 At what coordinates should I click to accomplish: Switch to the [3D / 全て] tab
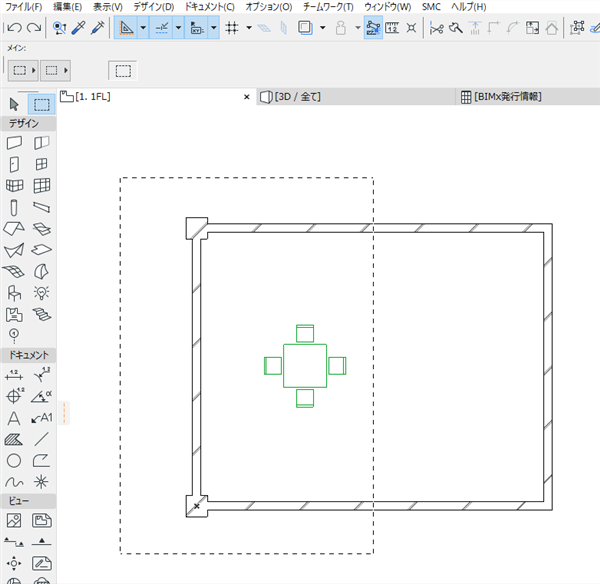[x=290, y=97]
